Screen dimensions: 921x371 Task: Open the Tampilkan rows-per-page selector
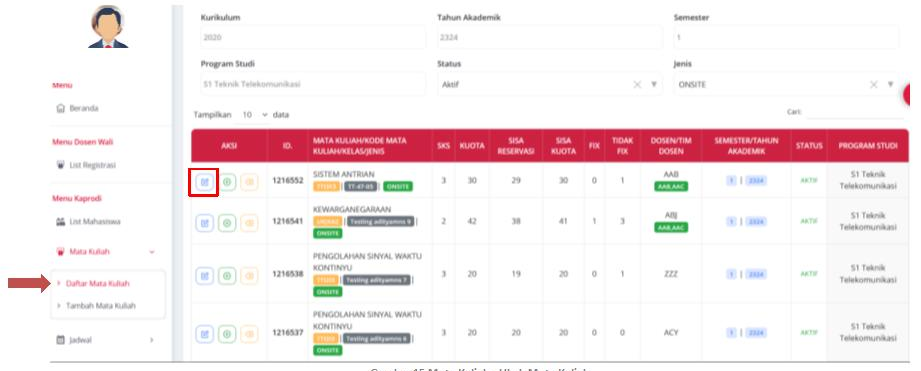click(x=254, y=115)
